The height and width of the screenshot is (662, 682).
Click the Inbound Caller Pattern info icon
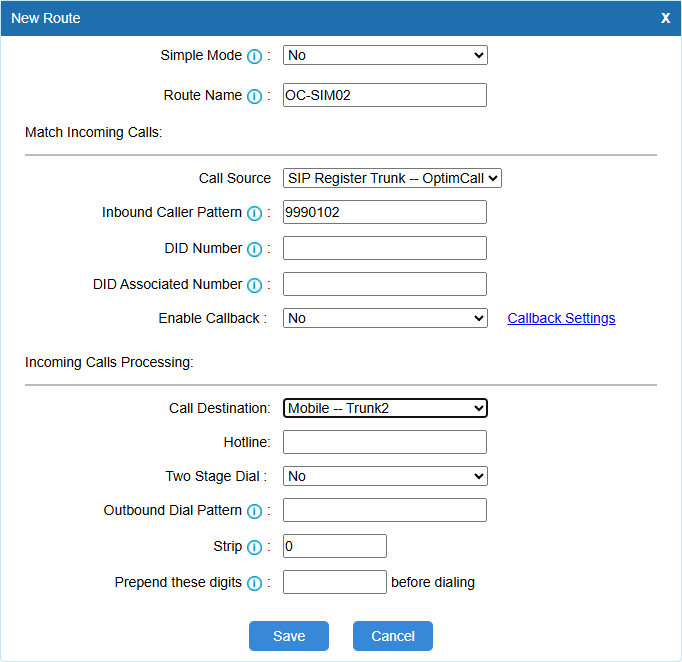tap(254, 213)
